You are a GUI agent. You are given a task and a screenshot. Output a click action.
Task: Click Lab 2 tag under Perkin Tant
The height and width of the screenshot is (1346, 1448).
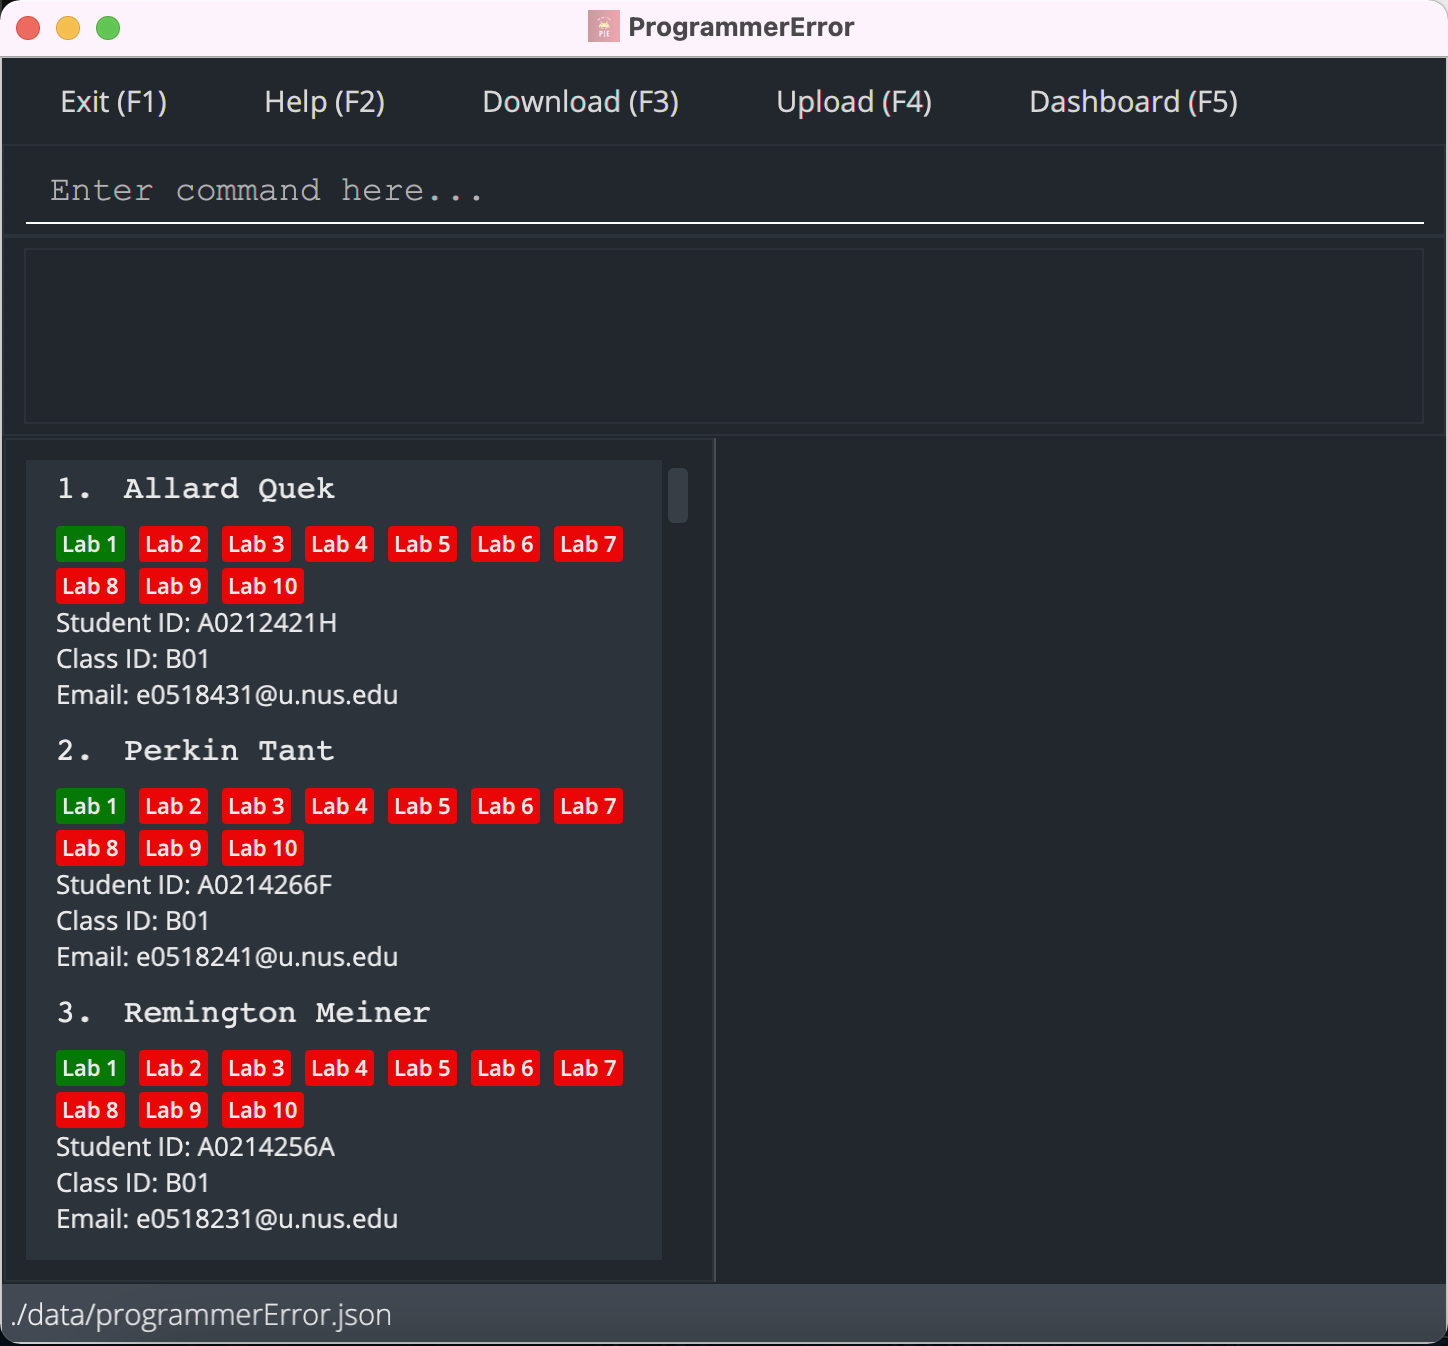pyautogui.click(x=173, y=806)
